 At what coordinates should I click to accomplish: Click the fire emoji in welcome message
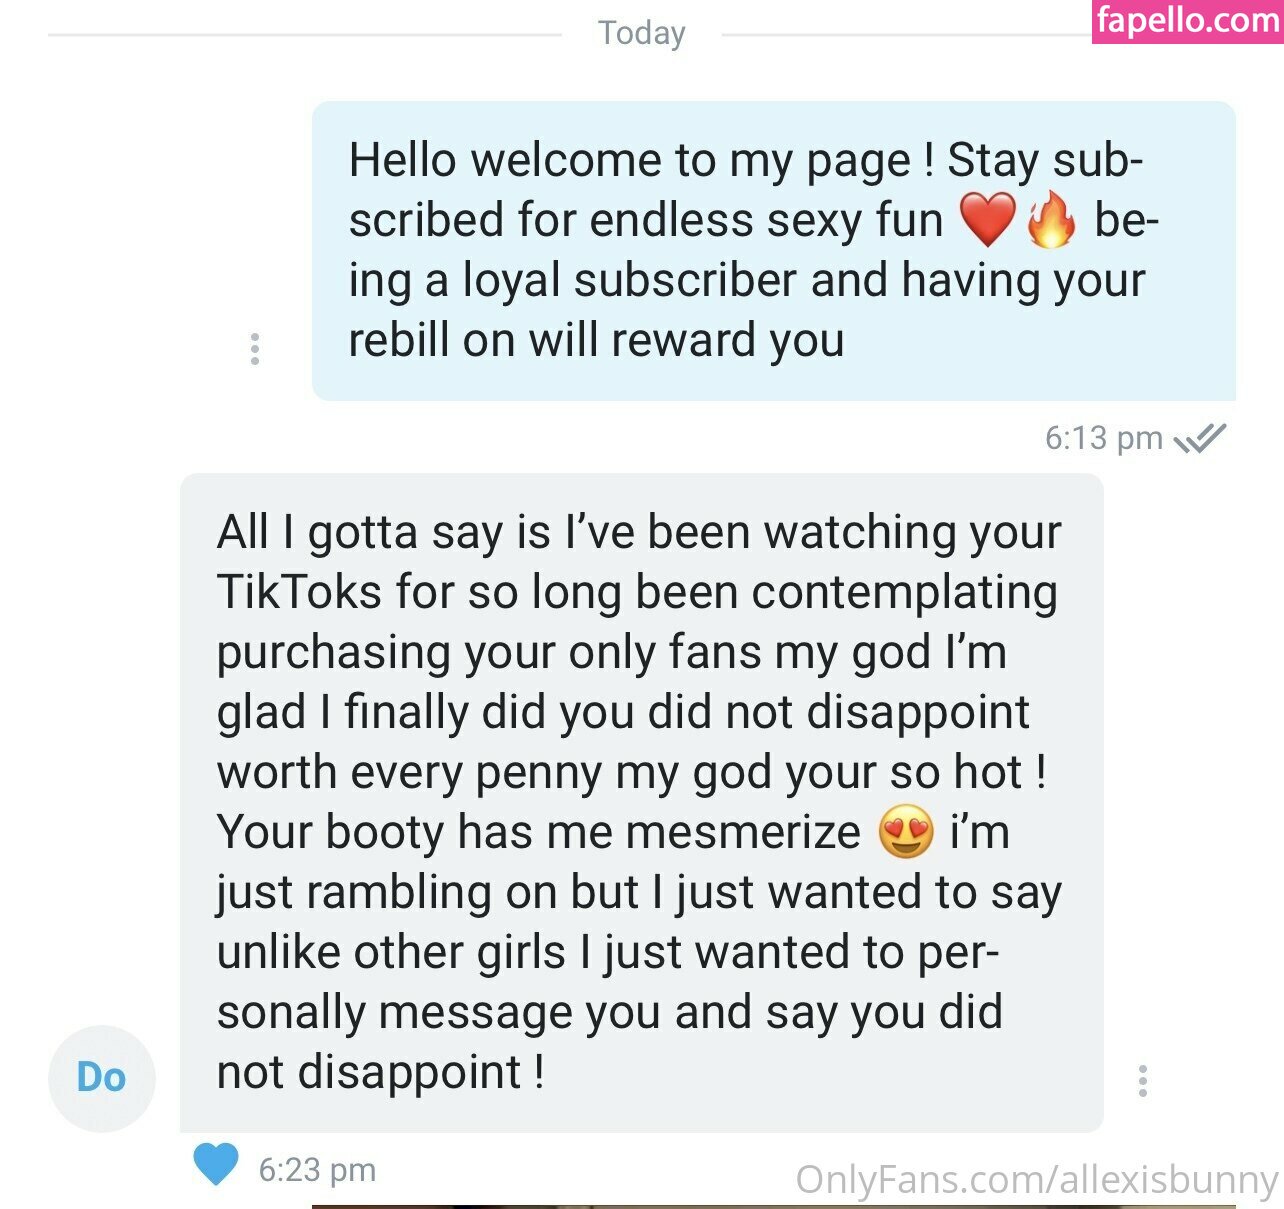(x=1051, y=220)
